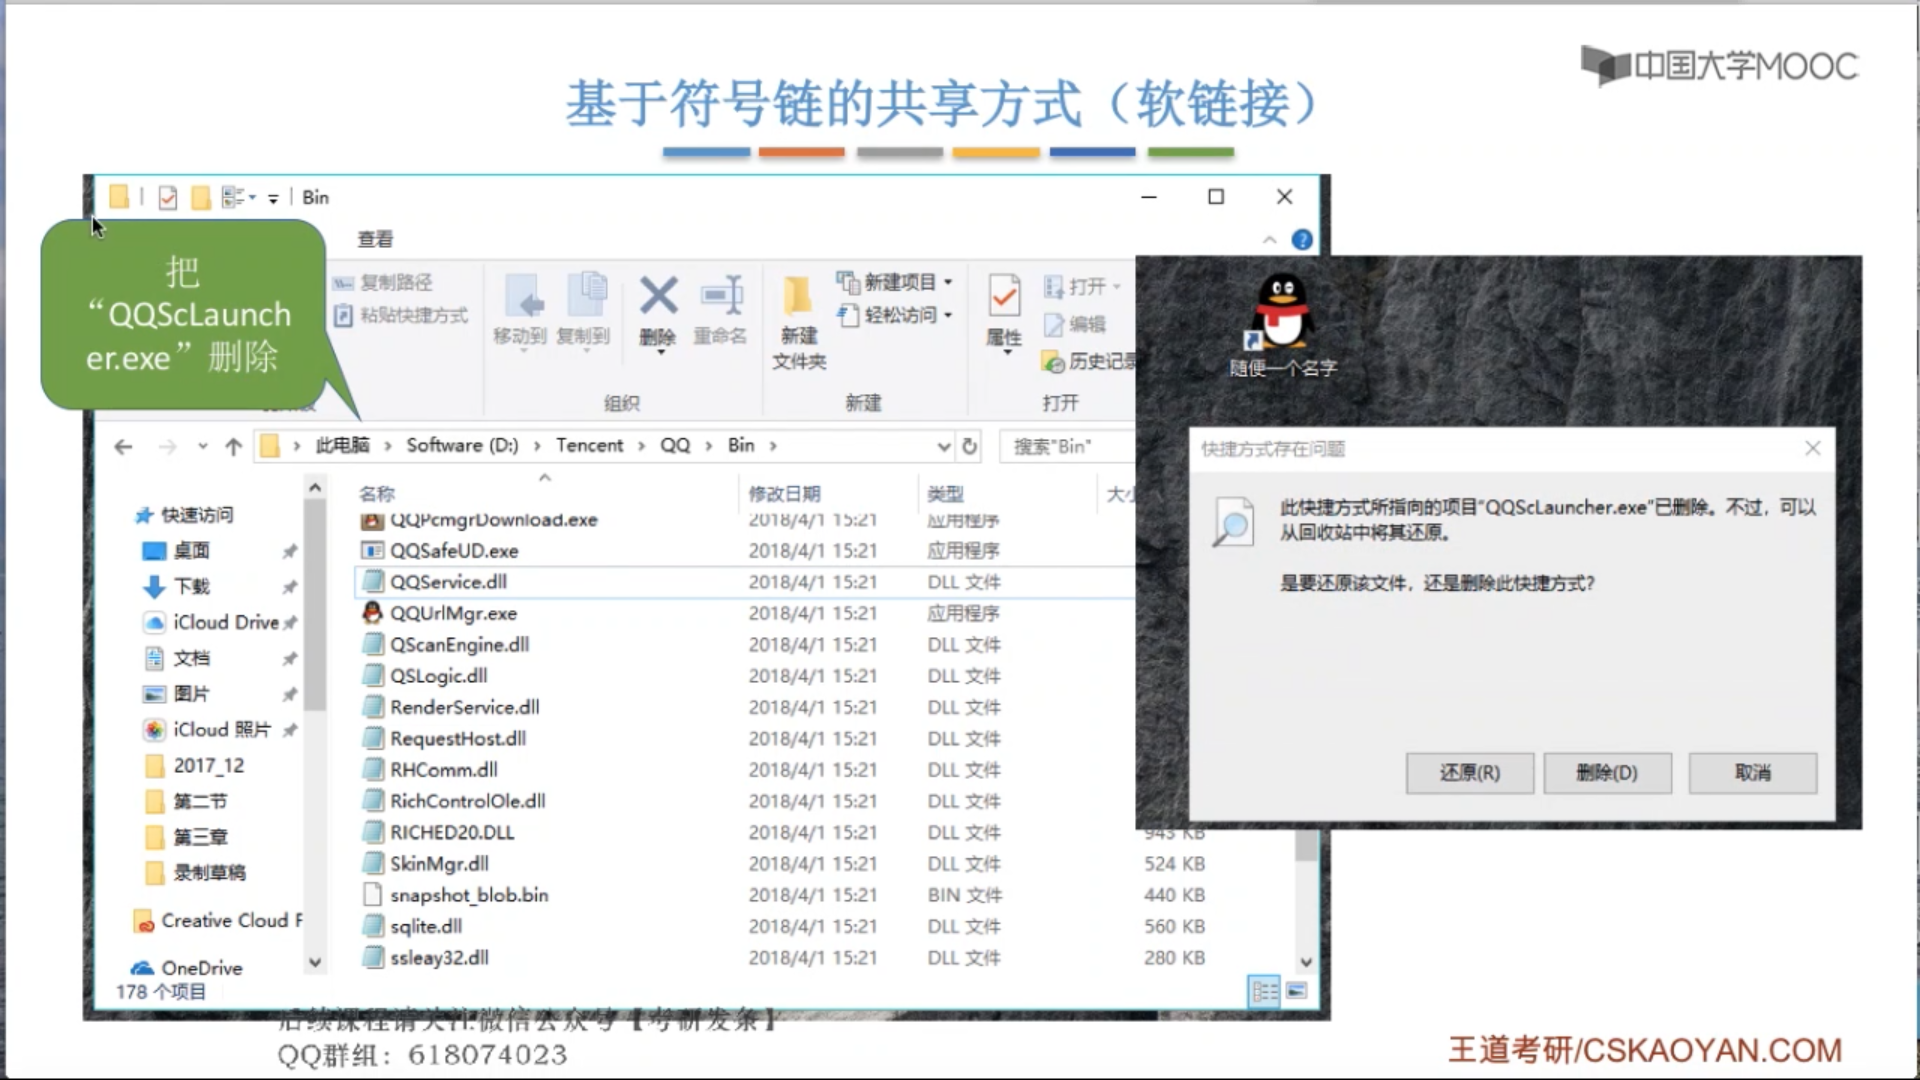This screenshot has width=1920, height=1080.
Task: Open the 轻松访问 dropdown
Action: click(895, 315)
